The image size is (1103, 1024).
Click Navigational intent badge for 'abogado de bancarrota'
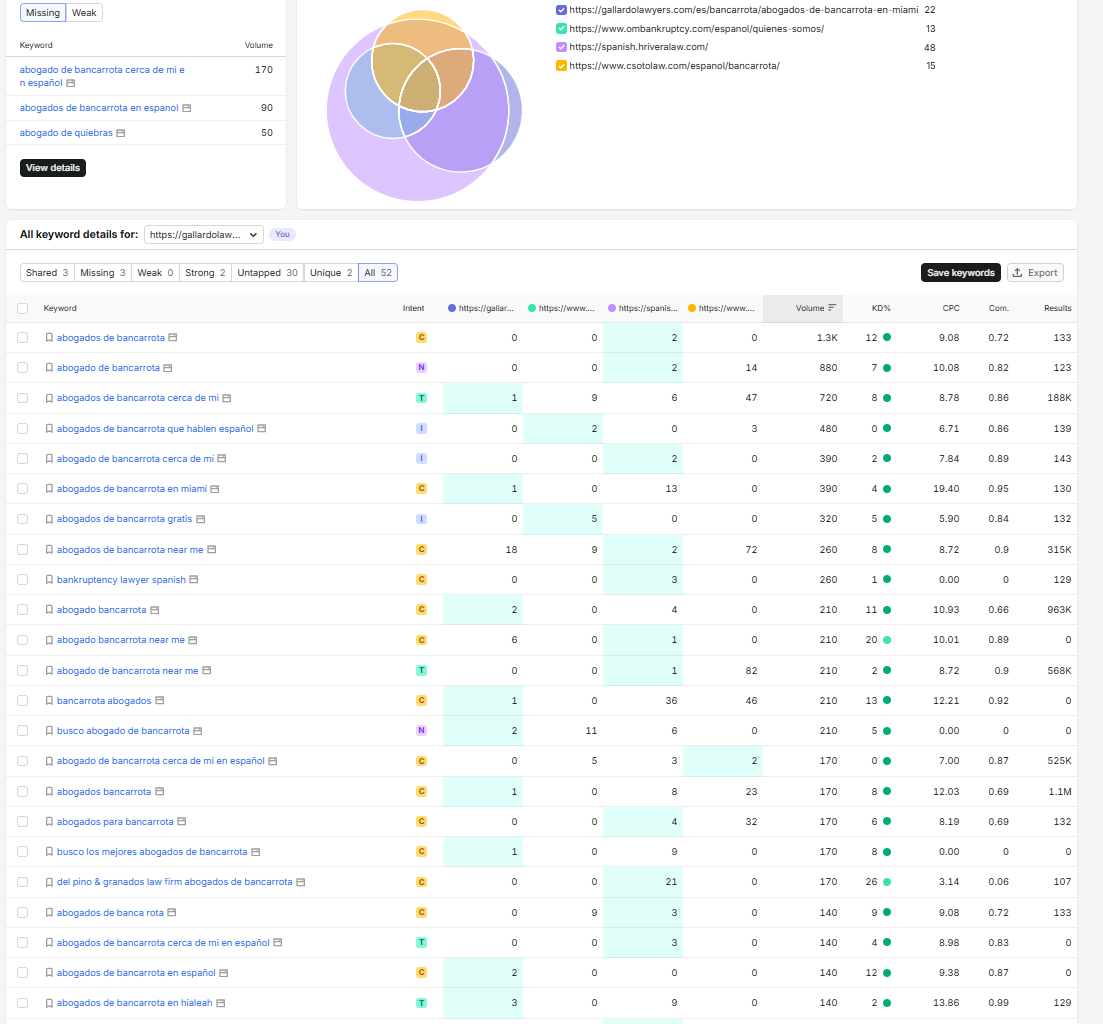tap(421, 368)
